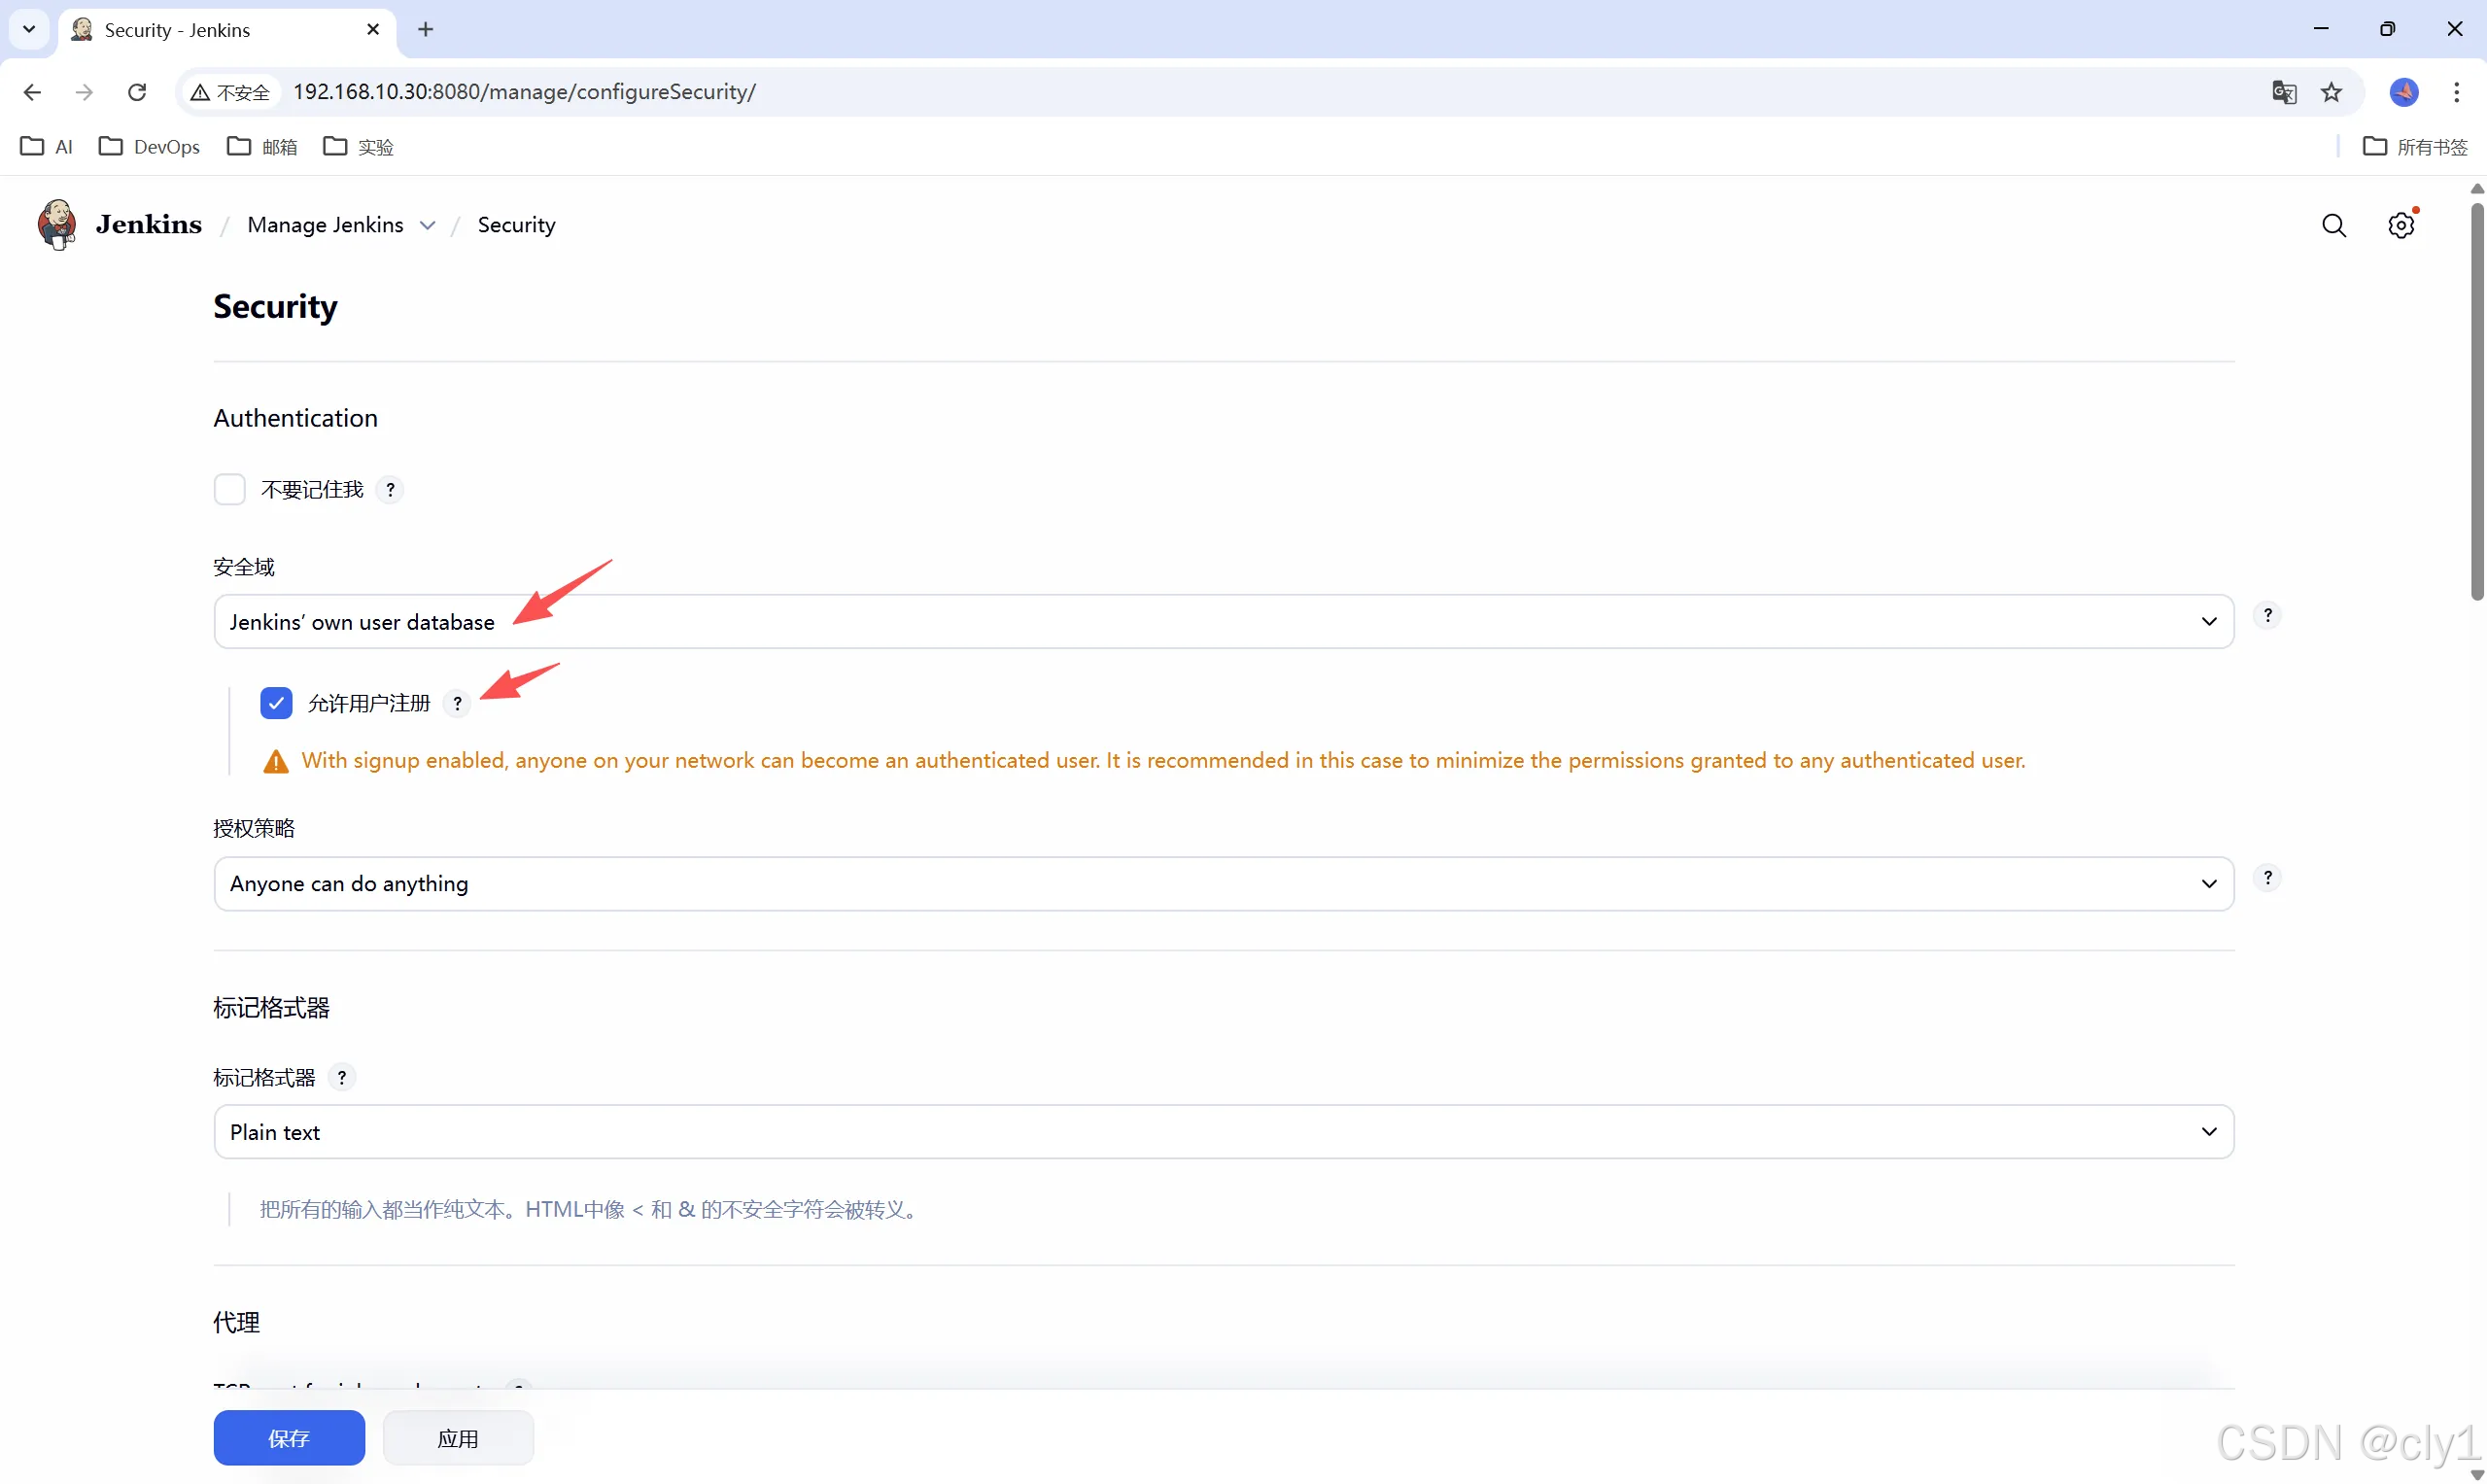The width and height of the screenshot is (2487, 1484).
Task: Uncheck the 允许用户注册 checkbox
Action: pyautogui.click(x=276, y=703)
